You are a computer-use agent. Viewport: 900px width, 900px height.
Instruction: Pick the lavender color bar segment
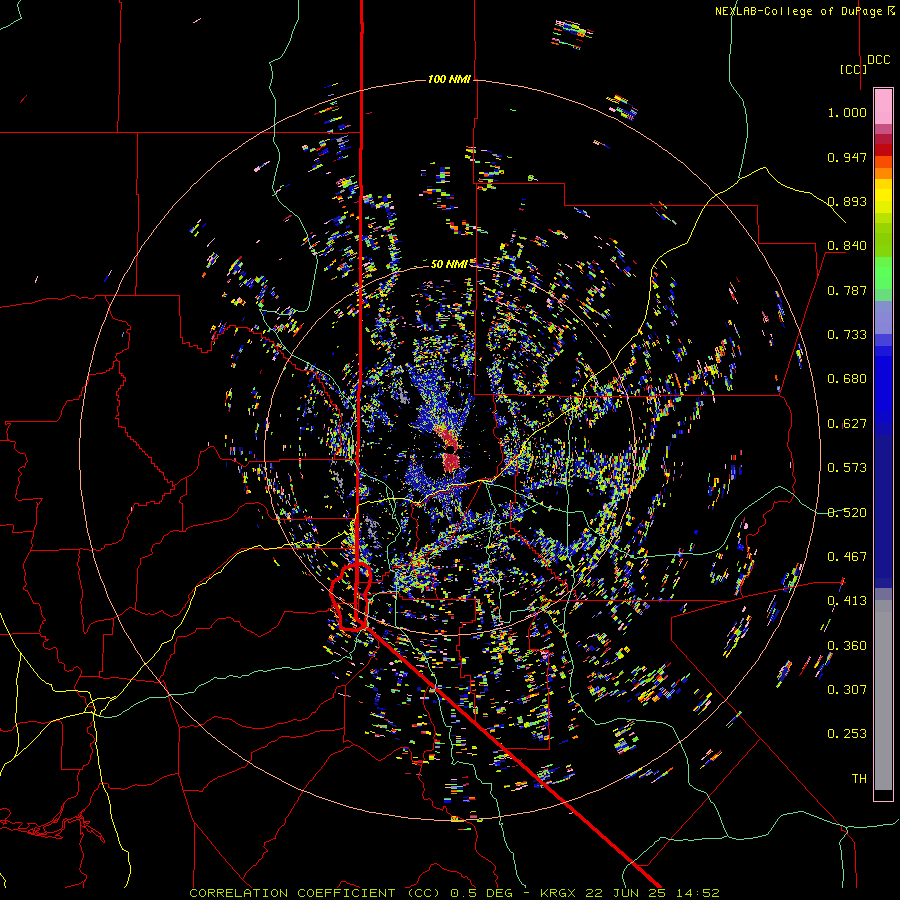point(883,317)
